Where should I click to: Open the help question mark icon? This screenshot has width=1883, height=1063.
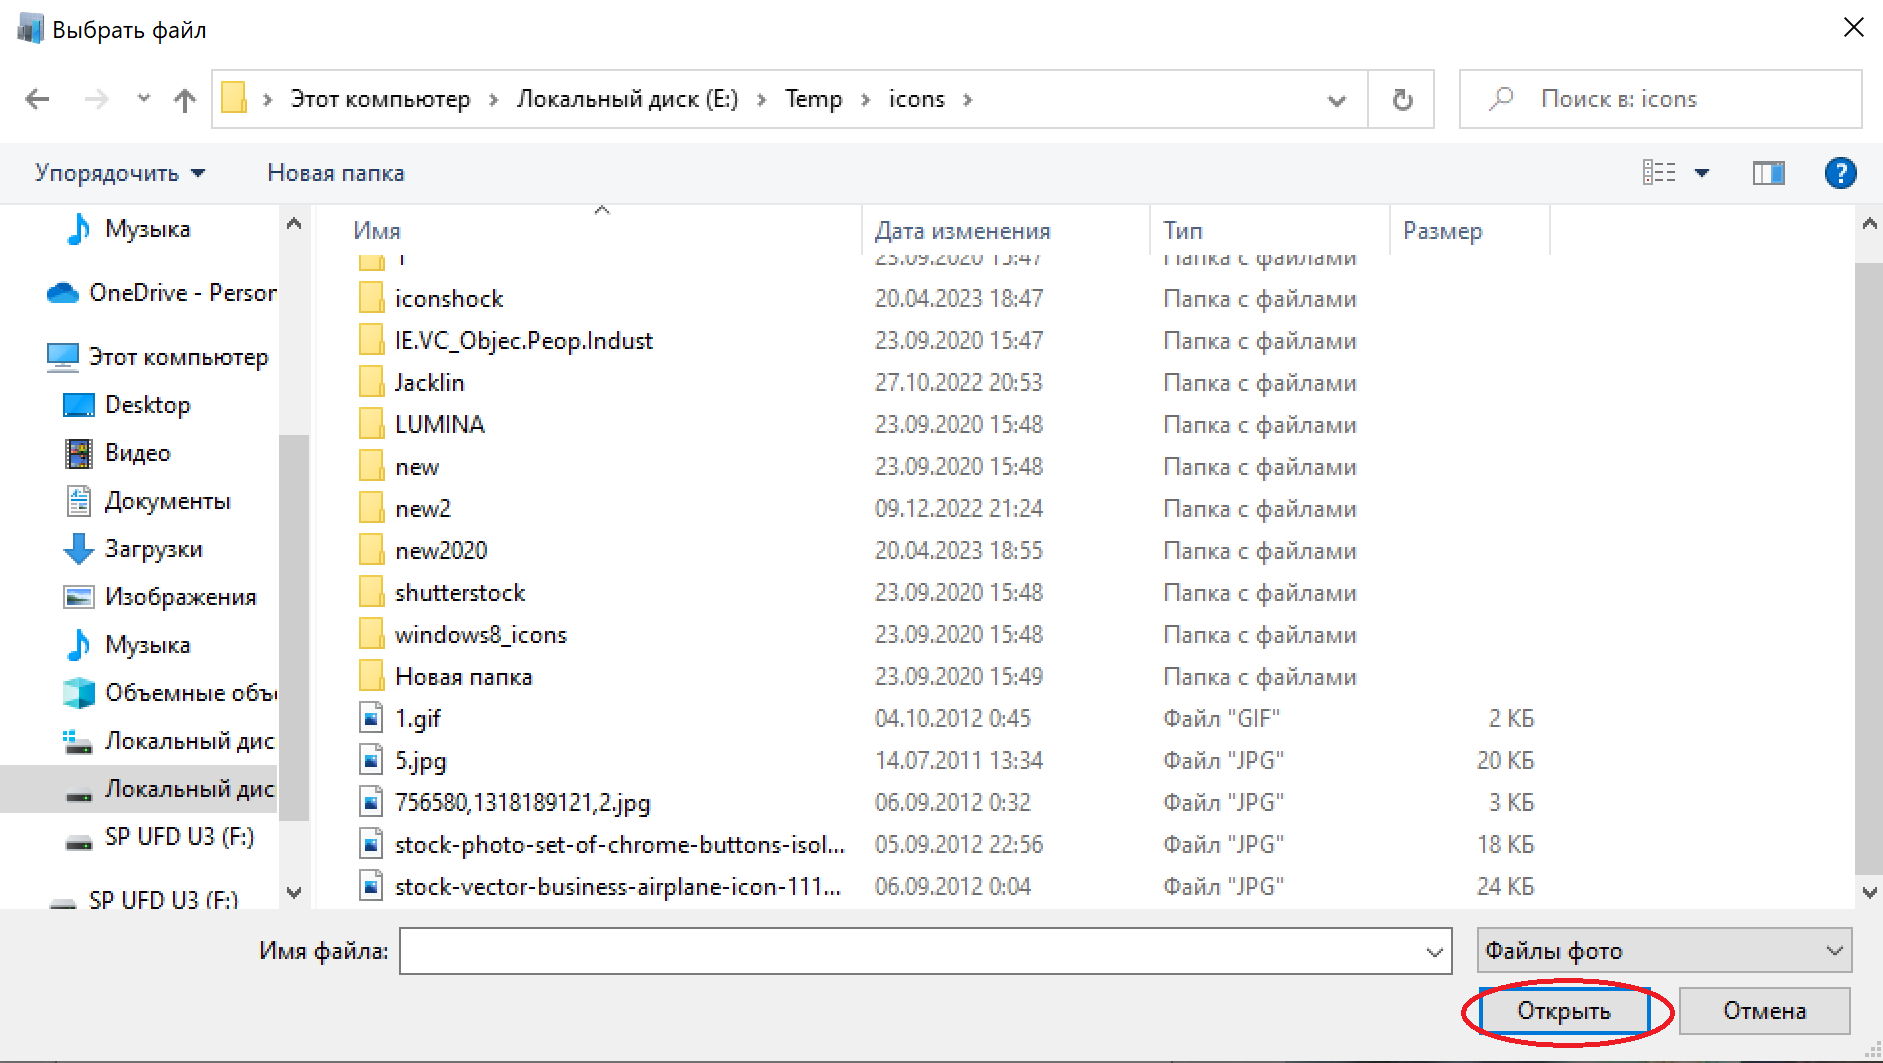[x=1840, y=173]
